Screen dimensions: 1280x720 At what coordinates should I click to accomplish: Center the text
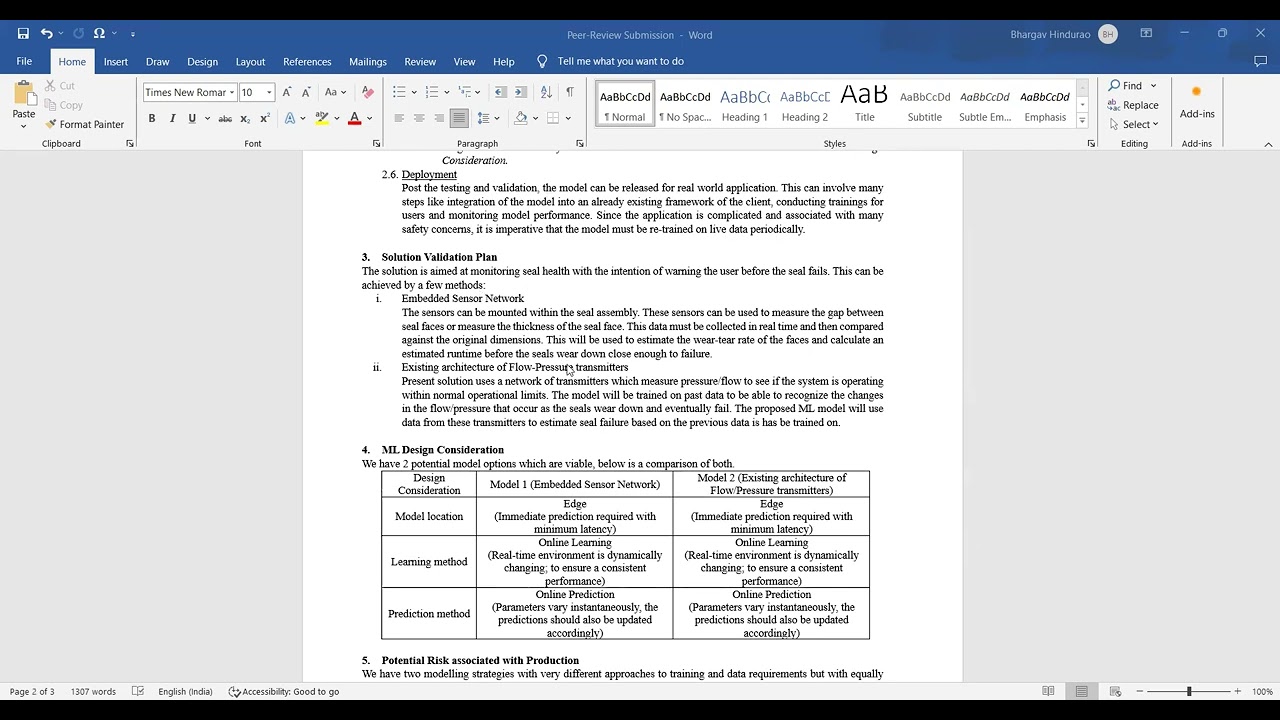point(419,118)
